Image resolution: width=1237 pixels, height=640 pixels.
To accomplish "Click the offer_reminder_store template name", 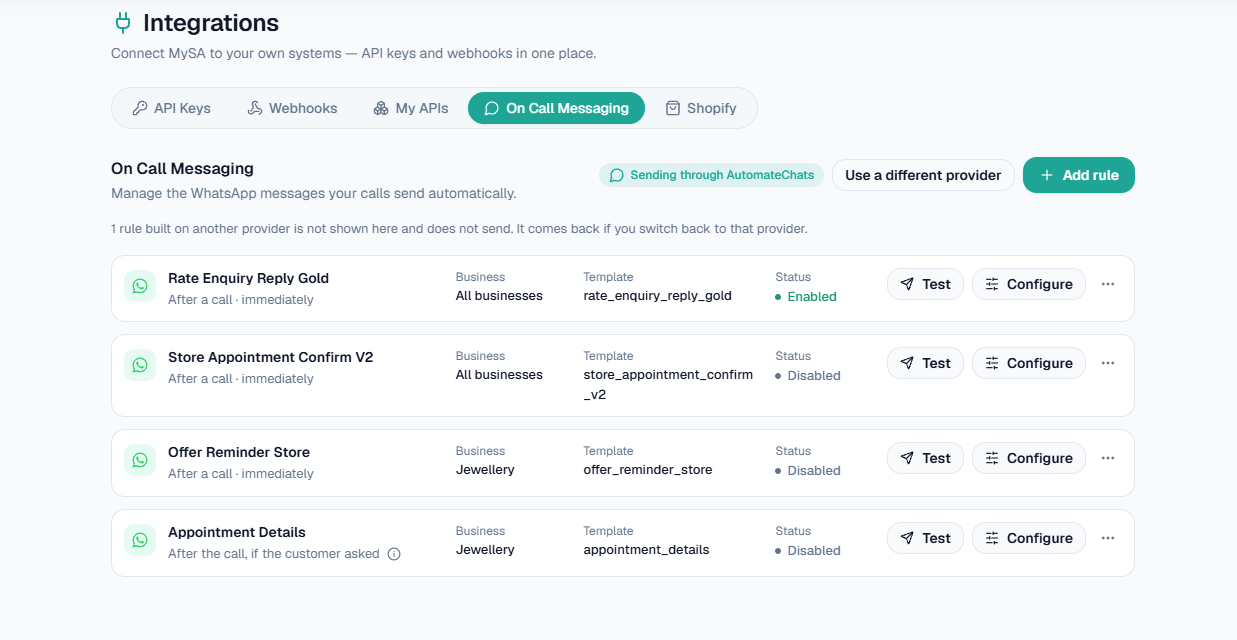I will [x=648, y=470].
